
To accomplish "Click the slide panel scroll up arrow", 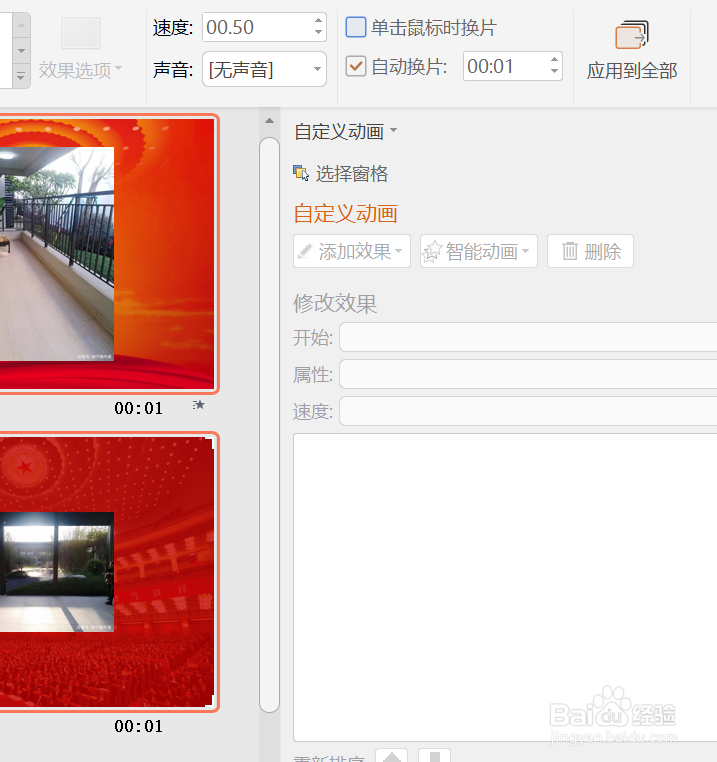I will [269, 121].
